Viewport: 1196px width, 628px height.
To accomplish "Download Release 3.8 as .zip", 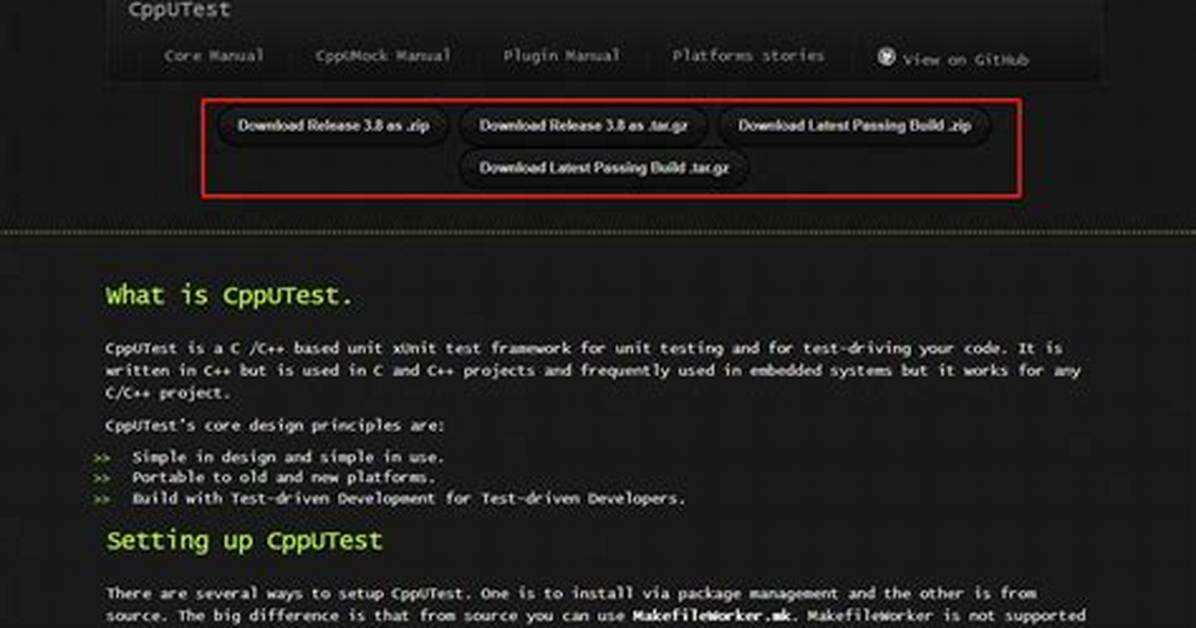I will pyautogui.click(x=333, y=126).
